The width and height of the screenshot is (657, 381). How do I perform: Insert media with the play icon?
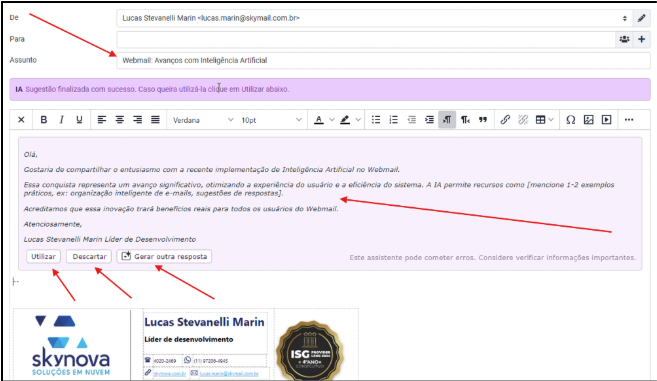(x=606, y=120)
